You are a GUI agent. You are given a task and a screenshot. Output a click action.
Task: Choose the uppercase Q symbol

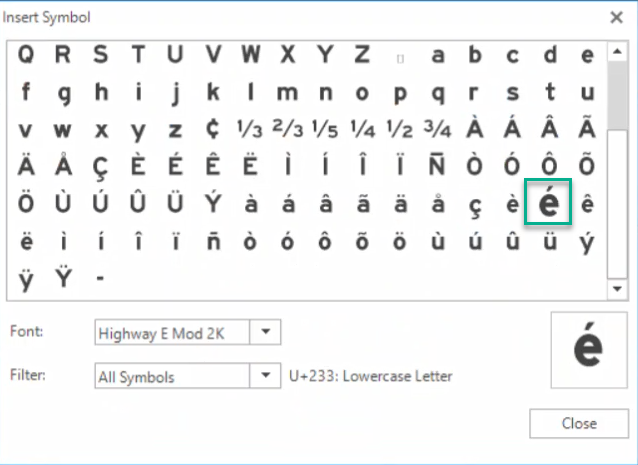pyautogui.click(x=25, y=55)
